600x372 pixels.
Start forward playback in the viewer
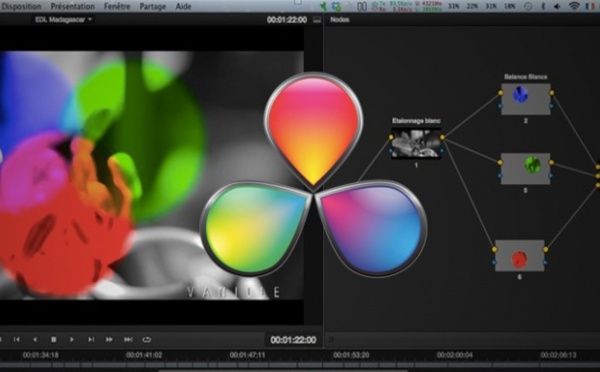[72, 339]
